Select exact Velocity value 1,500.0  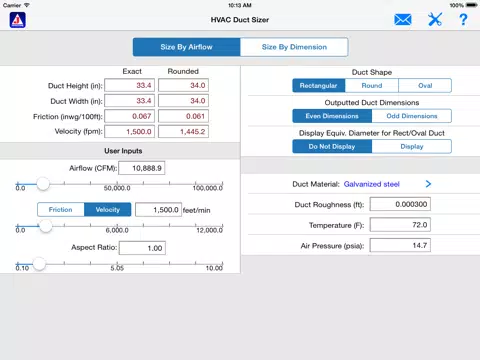(x=130, y=131)
